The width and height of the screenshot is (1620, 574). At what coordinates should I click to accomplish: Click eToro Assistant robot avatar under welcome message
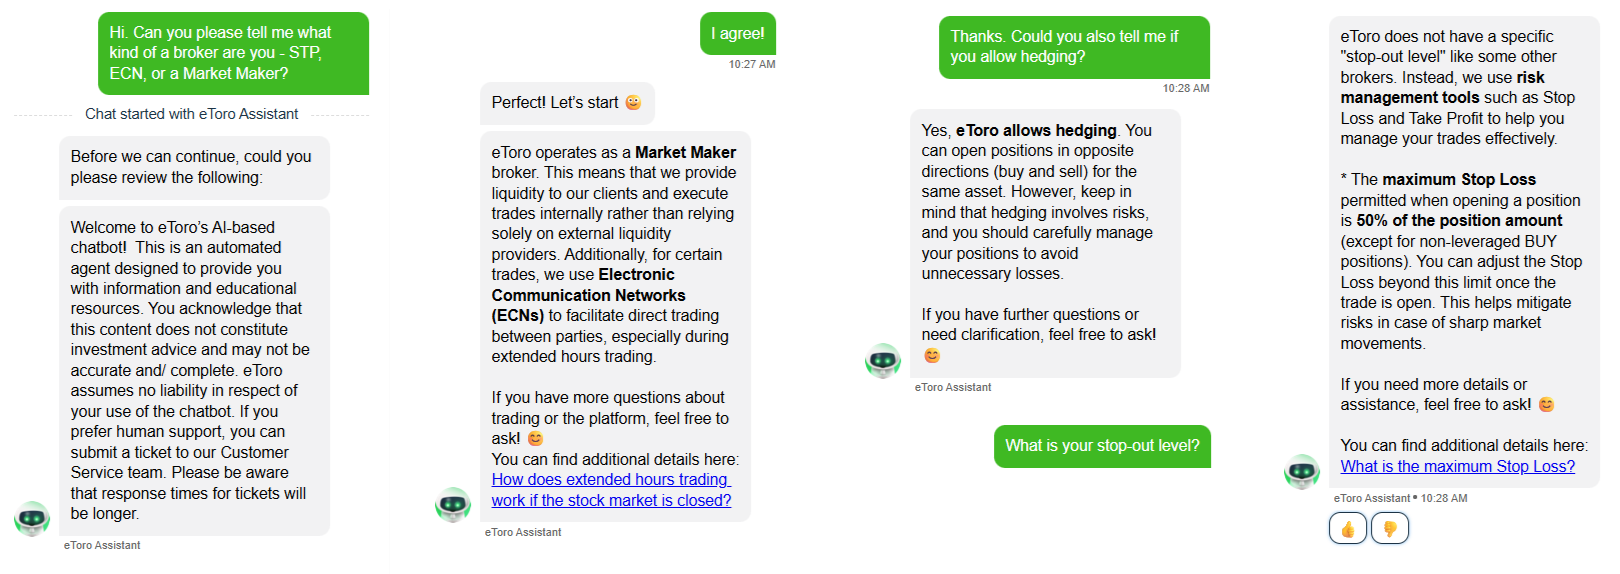point(32,519)
